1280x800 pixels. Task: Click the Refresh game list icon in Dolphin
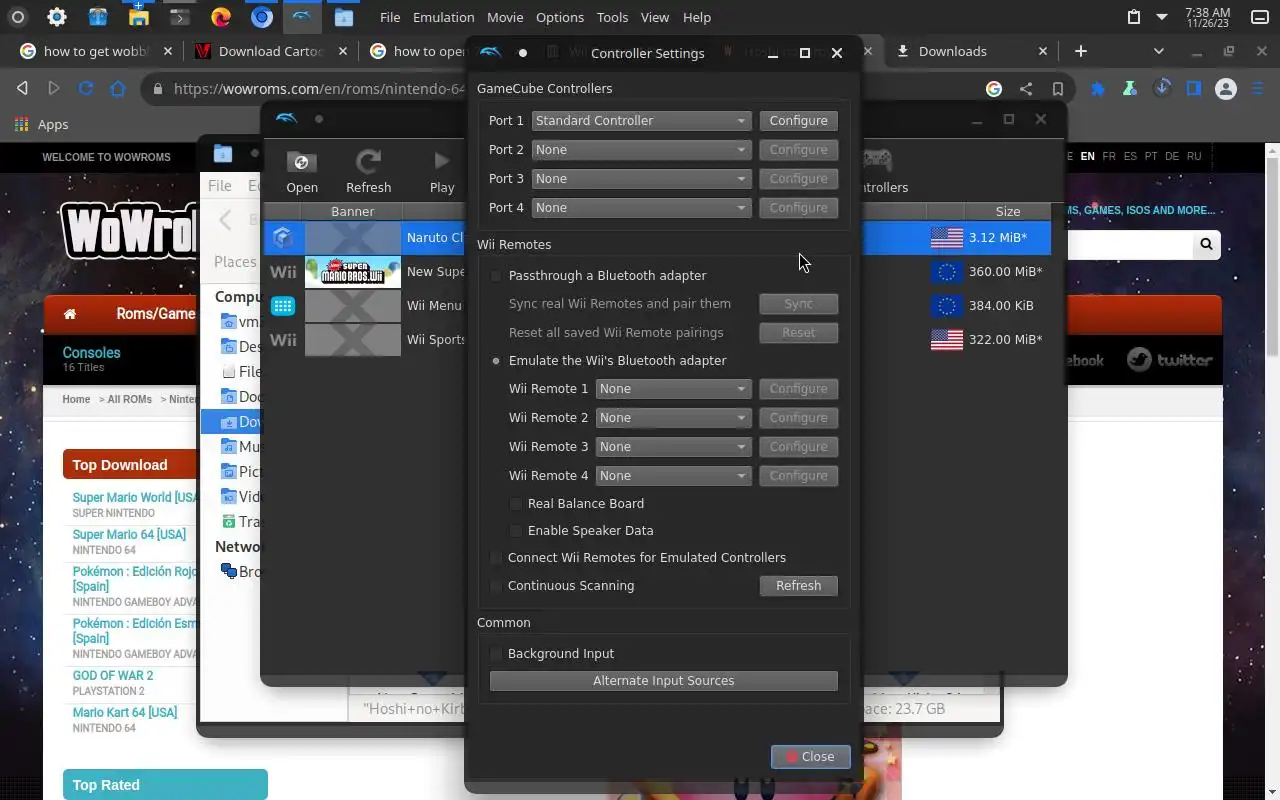click(x=368, y=162)
